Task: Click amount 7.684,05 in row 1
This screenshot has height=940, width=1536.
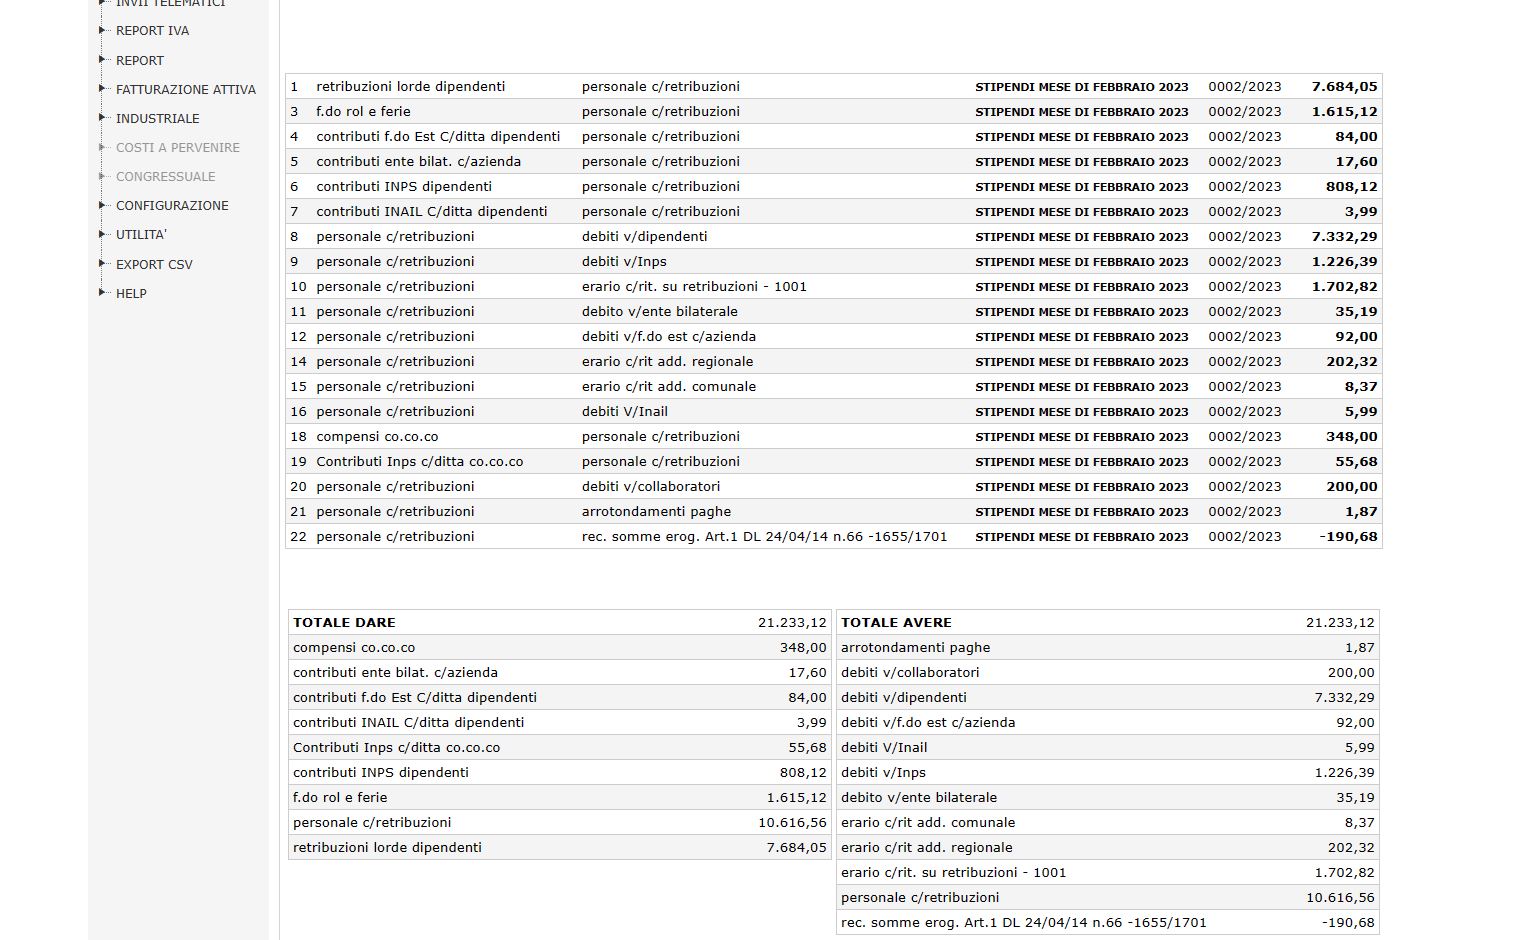Action: point(1345,86)
